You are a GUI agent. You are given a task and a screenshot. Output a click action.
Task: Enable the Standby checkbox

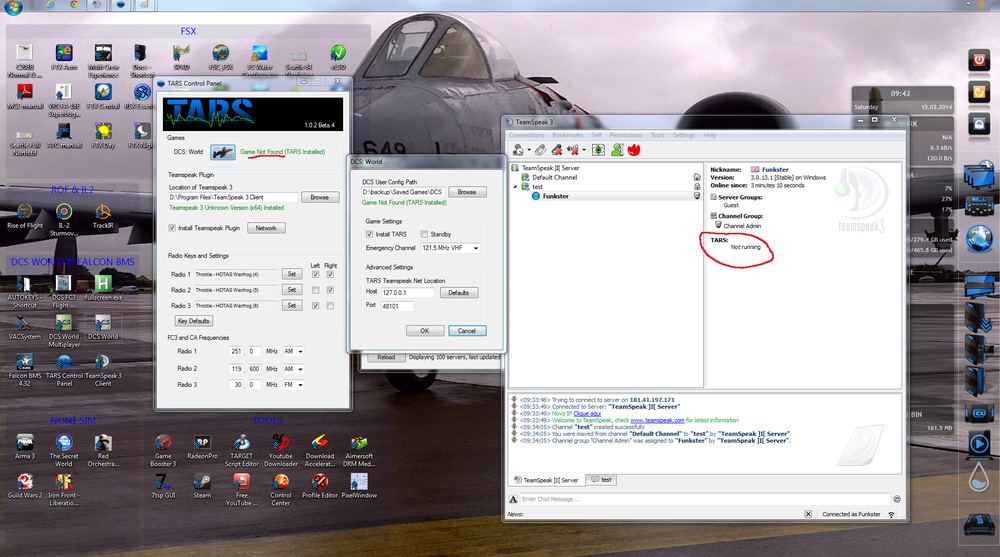pos(423,234)
